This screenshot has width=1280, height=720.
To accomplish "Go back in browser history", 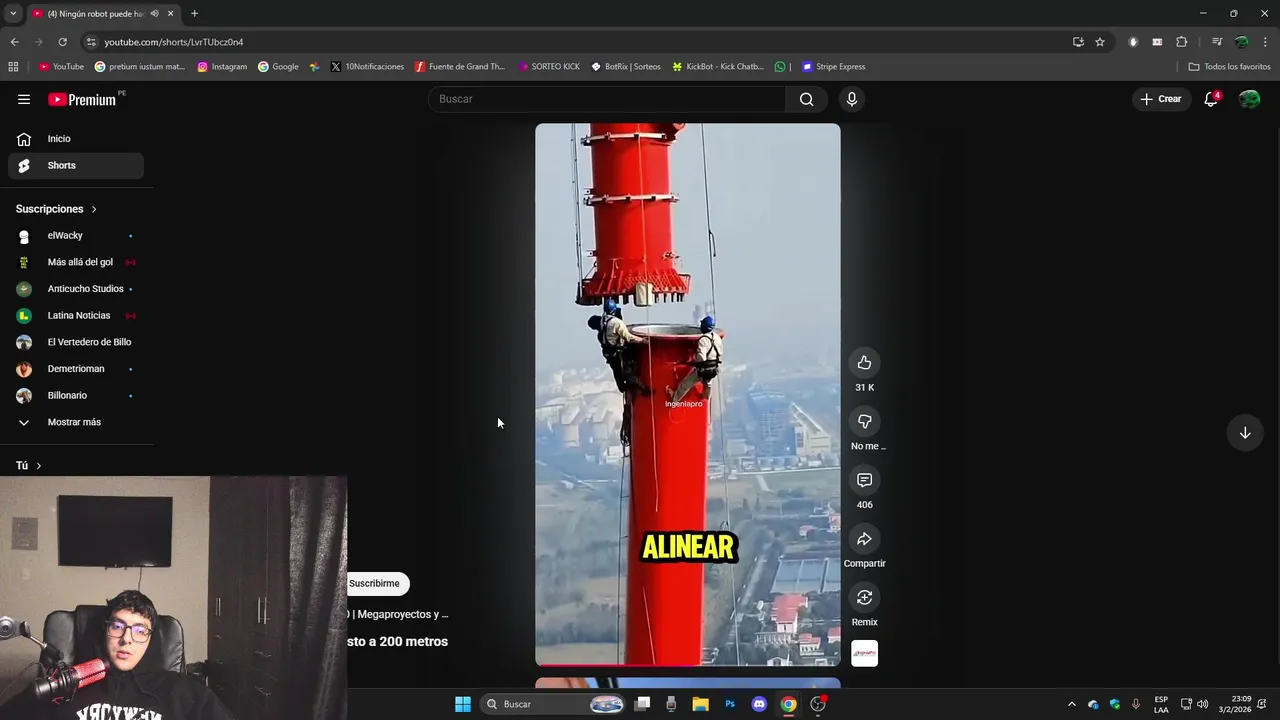I will (14, 42).
